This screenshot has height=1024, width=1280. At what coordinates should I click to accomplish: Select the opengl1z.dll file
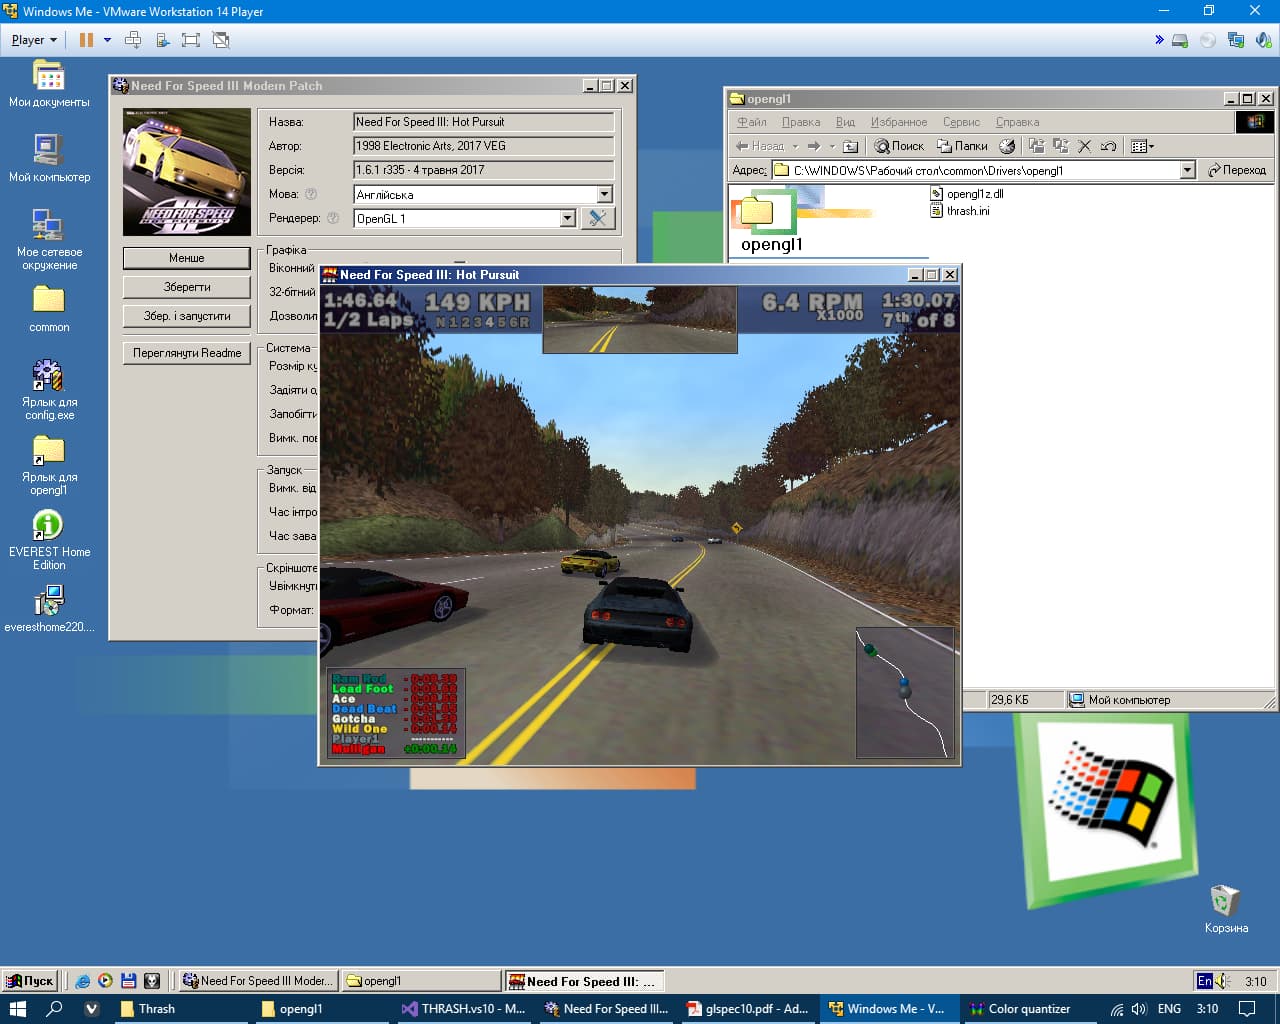967,194
